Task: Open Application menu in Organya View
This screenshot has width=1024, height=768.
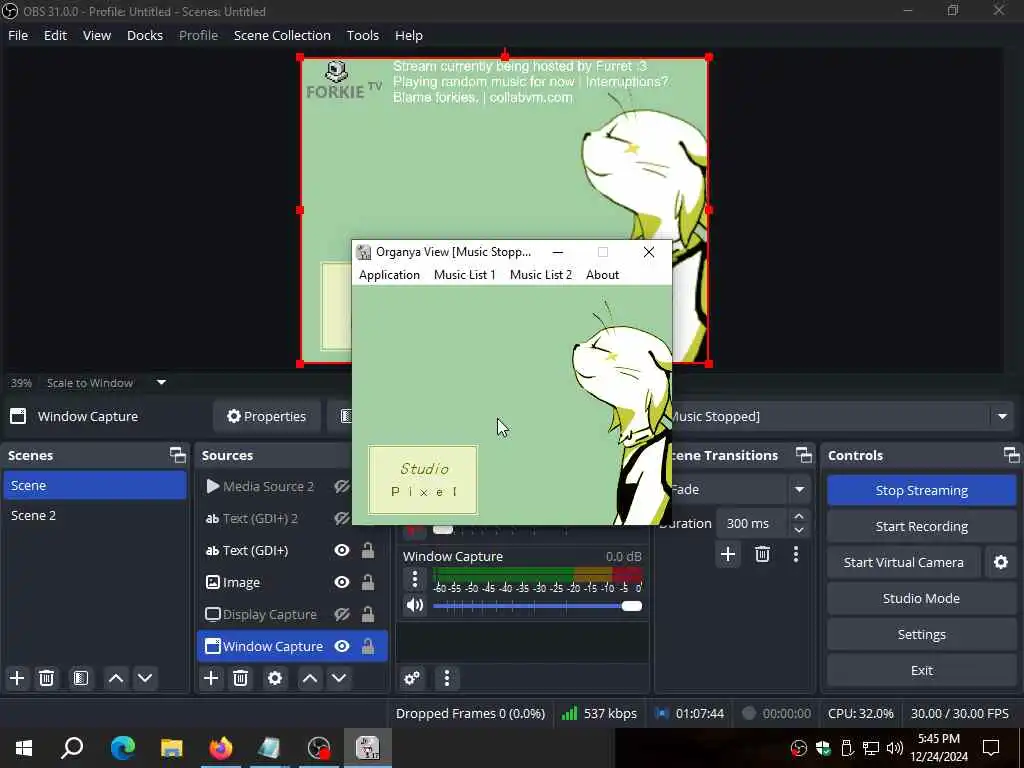Action: point(389,275)
